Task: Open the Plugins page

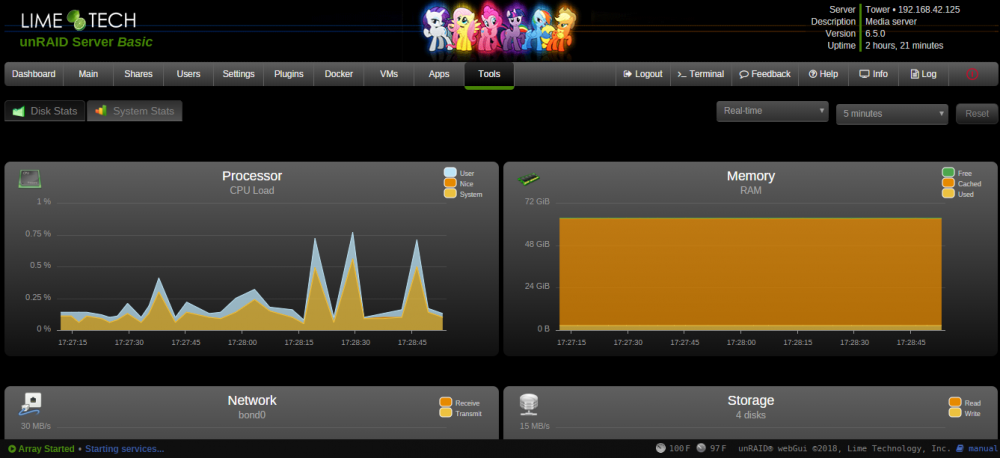Action: pyautogui.click(x=289, y=74)
